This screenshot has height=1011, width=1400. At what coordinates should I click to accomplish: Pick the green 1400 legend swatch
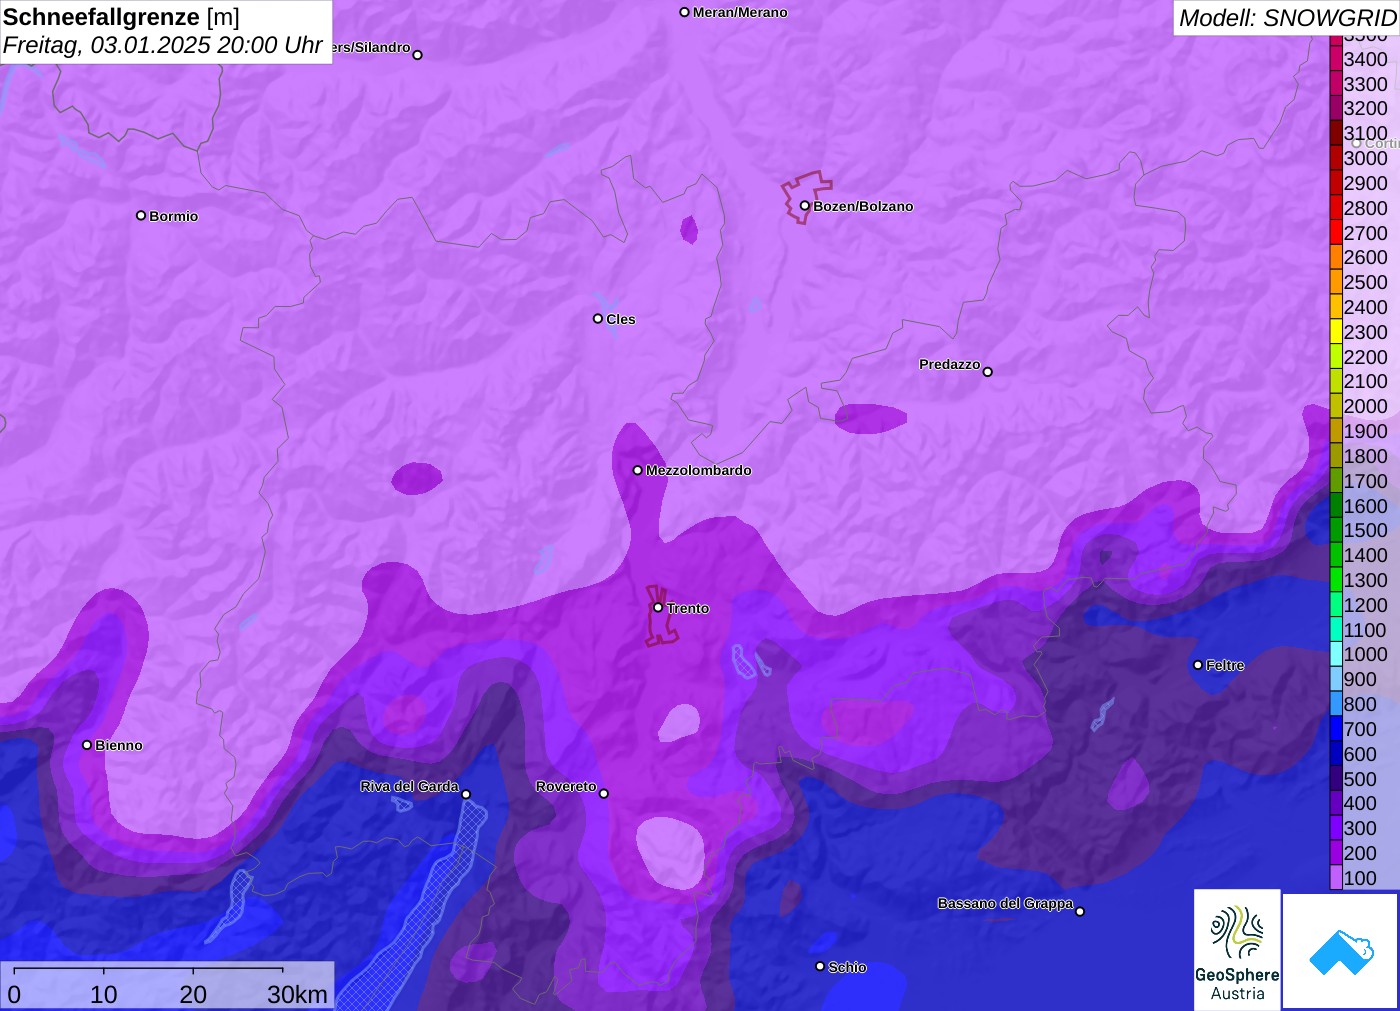[1336, 555]
